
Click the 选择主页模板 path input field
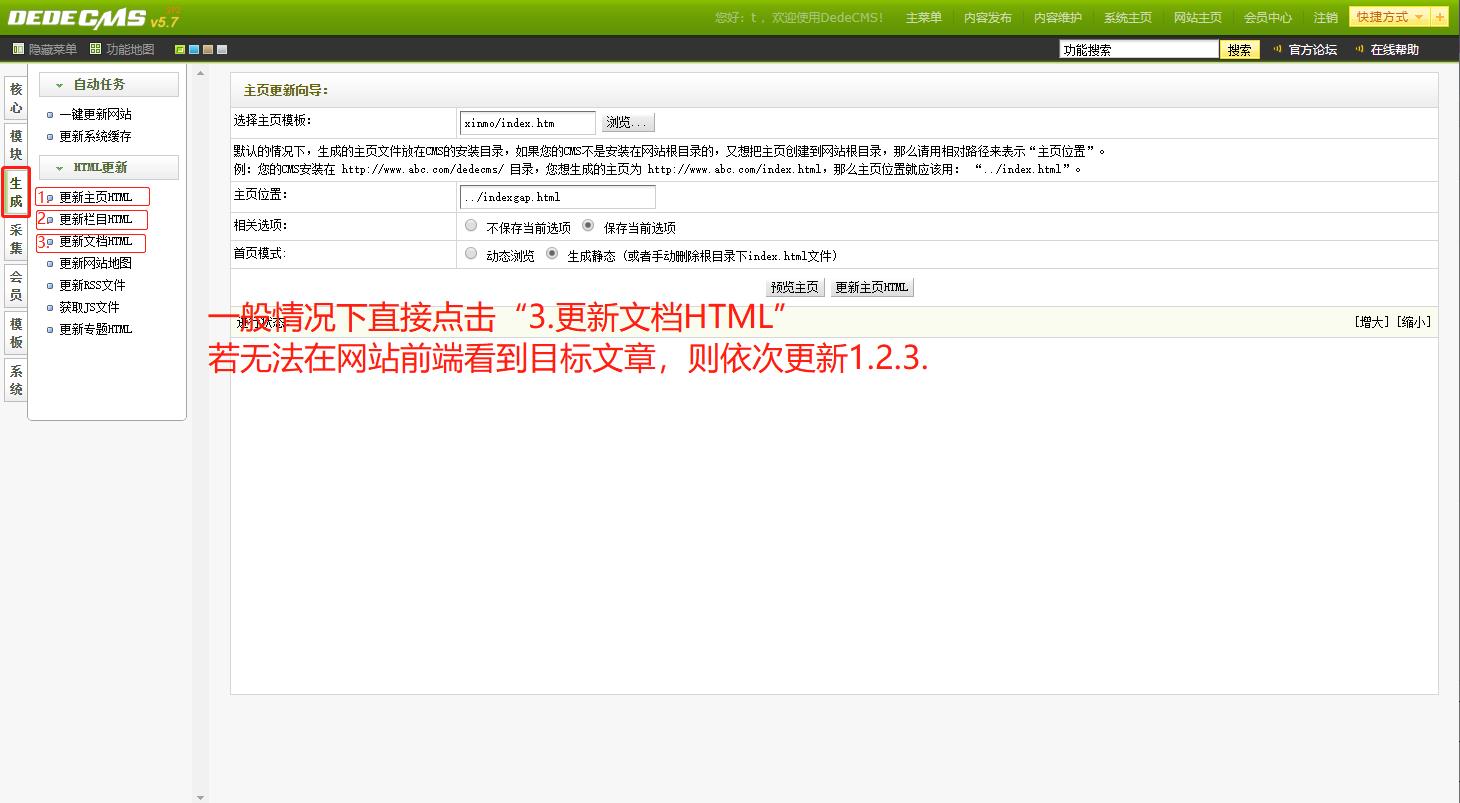(528, 123)
